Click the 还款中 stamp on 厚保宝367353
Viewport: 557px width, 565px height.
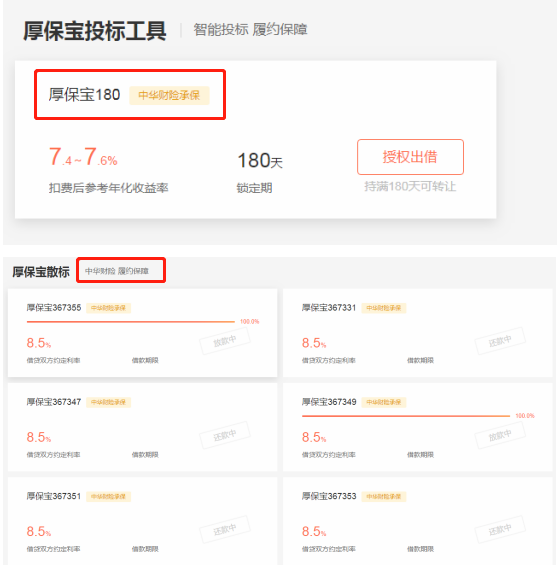point(500,529)
